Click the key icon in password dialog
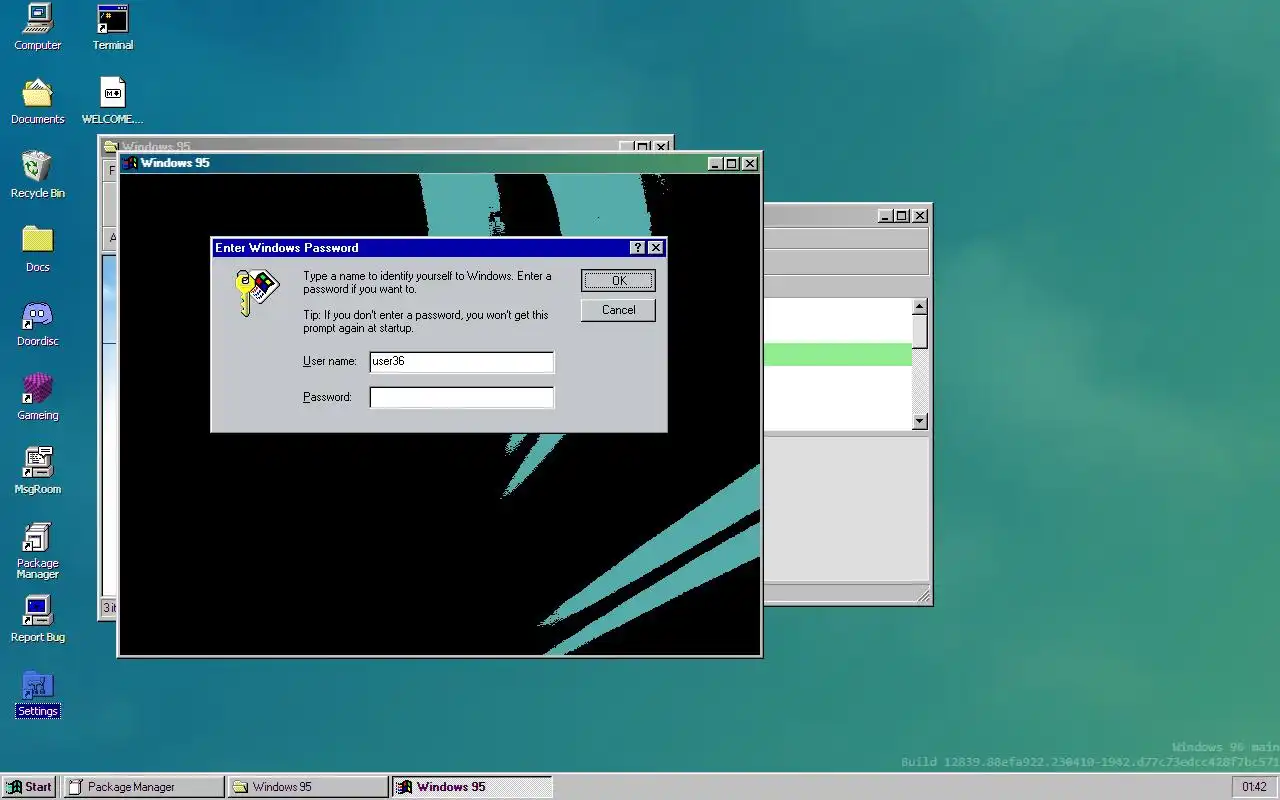The height and width of the screenshot is (800, 1280). [x=256, y=292]
